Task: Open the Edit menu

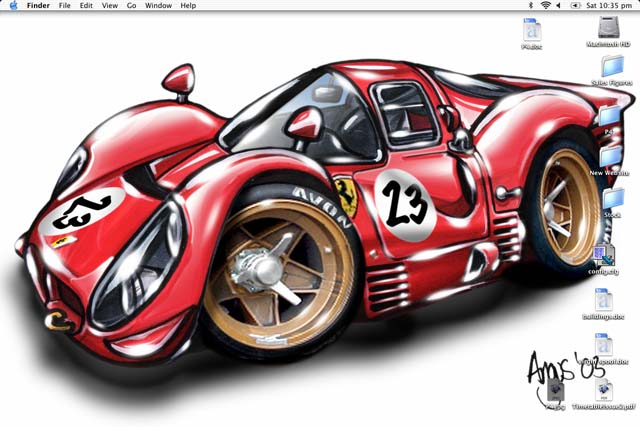Action: pyautogui.click(x=86, y=6)
